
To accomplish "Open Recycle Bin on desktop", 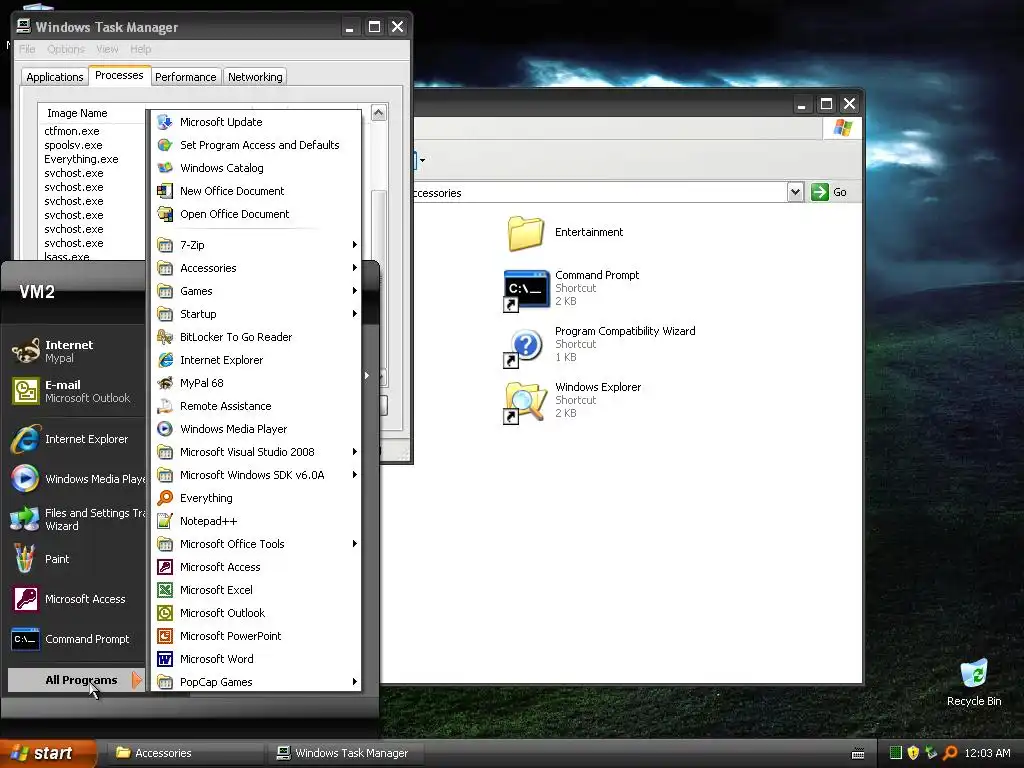I will pos(974,682).
